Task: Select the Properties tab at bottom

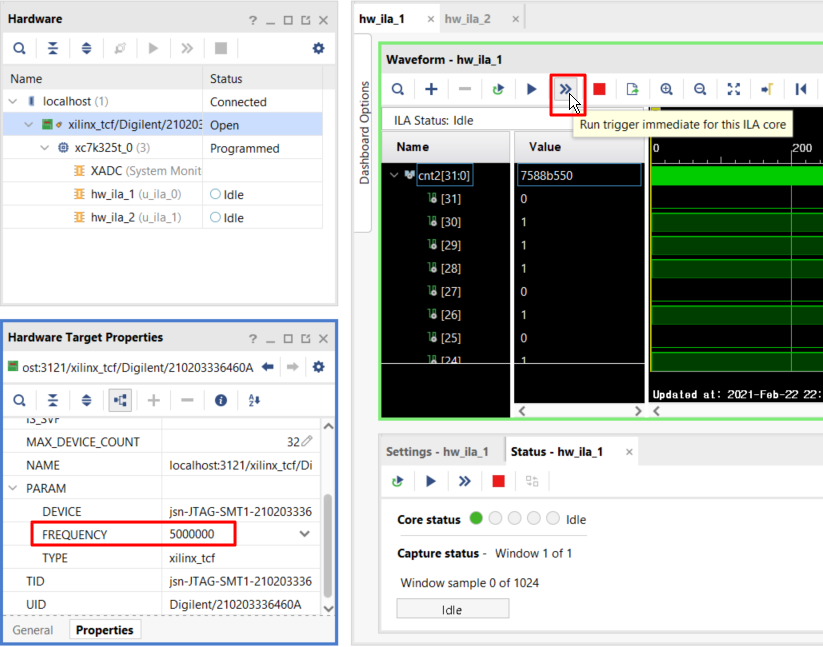Action: (x=104, y=630)
